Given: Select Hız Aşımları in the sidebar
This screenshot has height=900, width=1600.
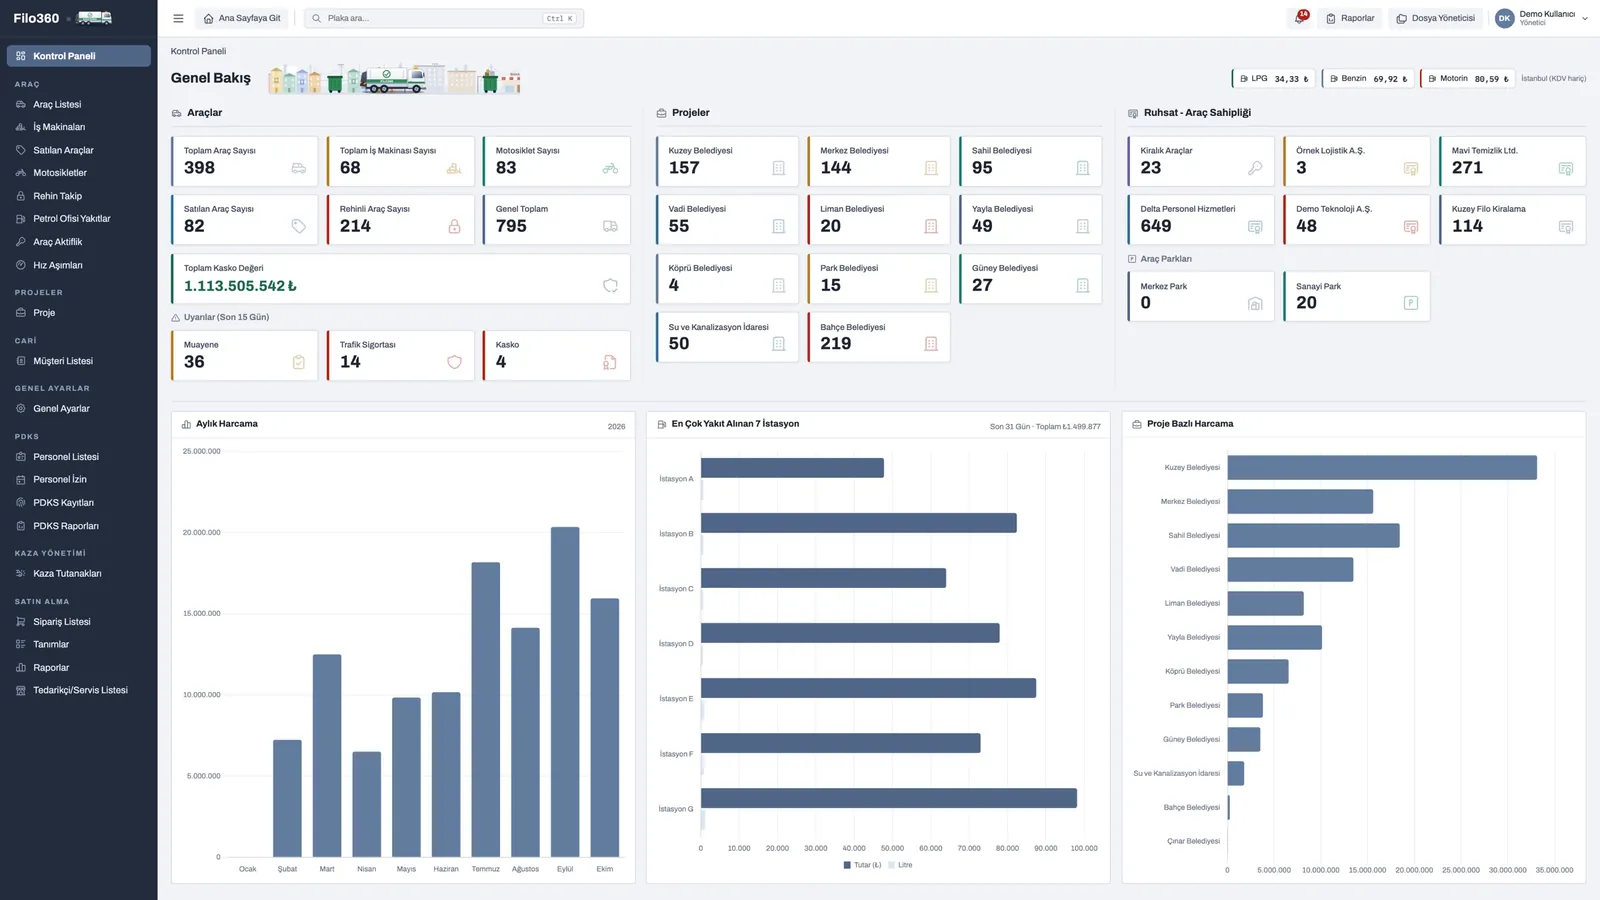Looking at the screenshot, I should coord(79,265).
